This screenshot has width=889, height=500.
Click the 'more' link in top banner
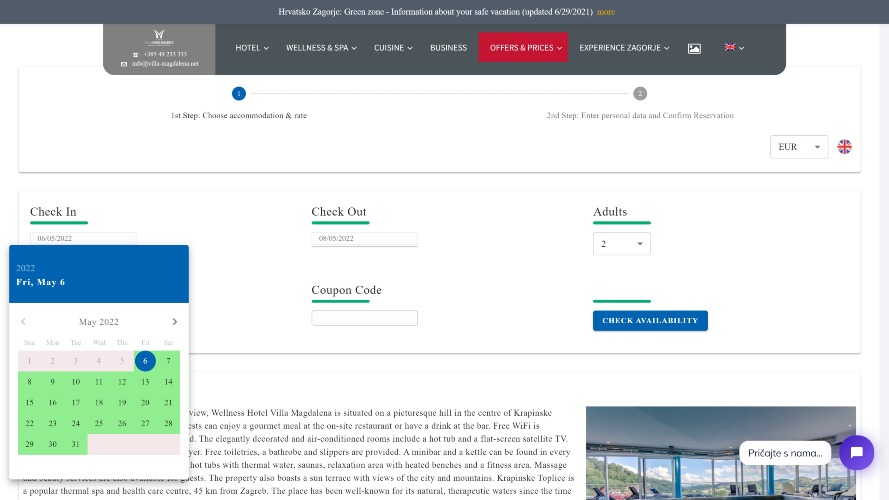[606, 12]
